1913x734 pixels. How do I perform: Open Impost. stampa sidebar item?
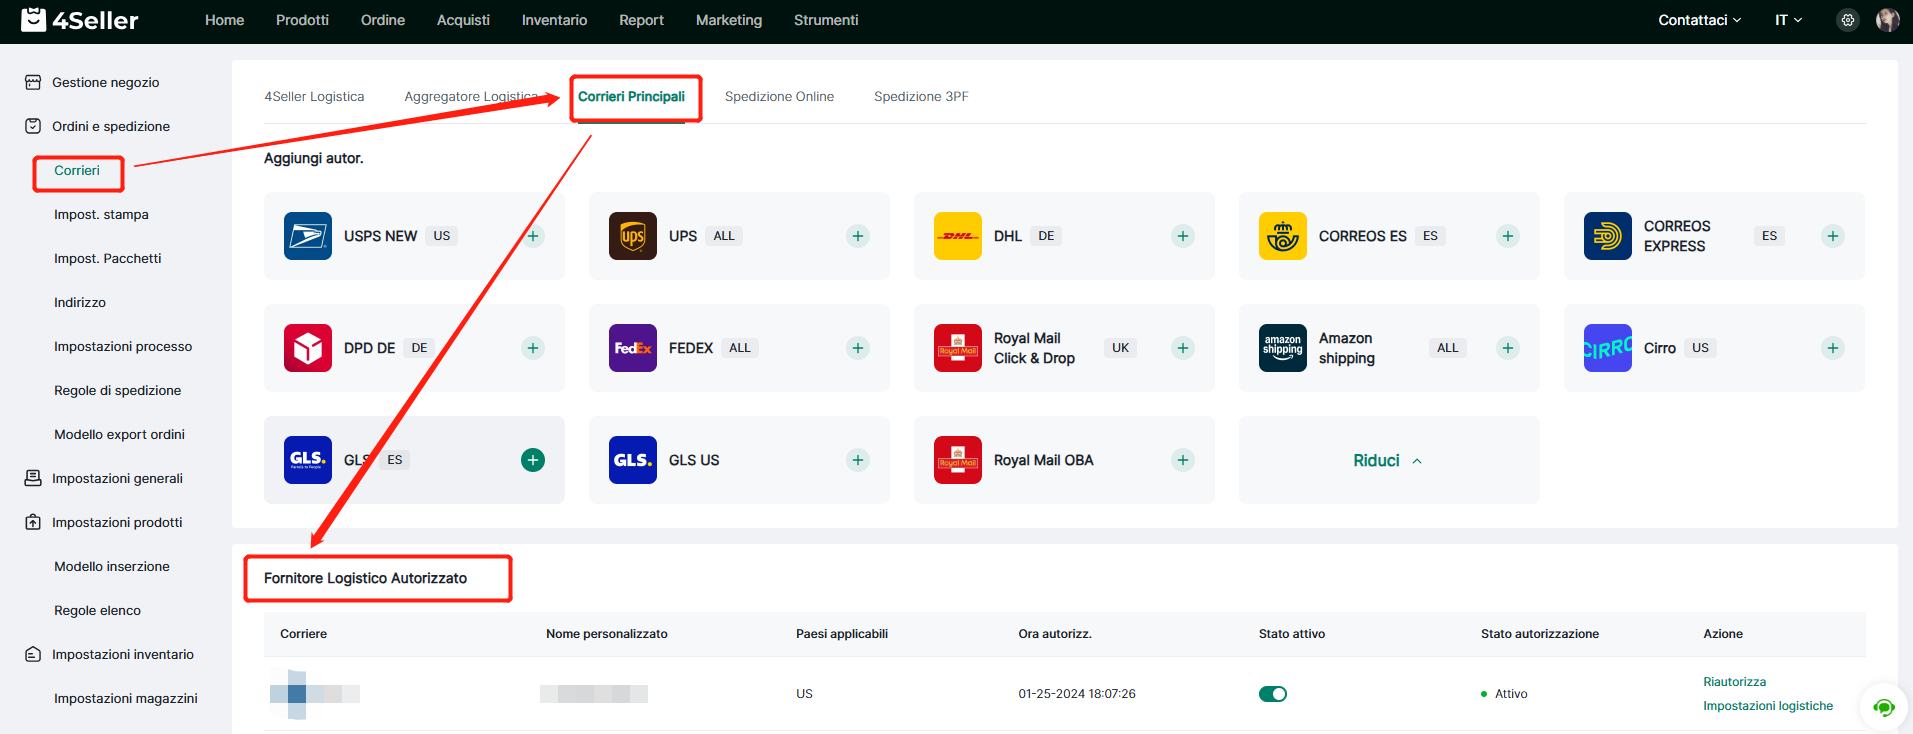(101, 214)
